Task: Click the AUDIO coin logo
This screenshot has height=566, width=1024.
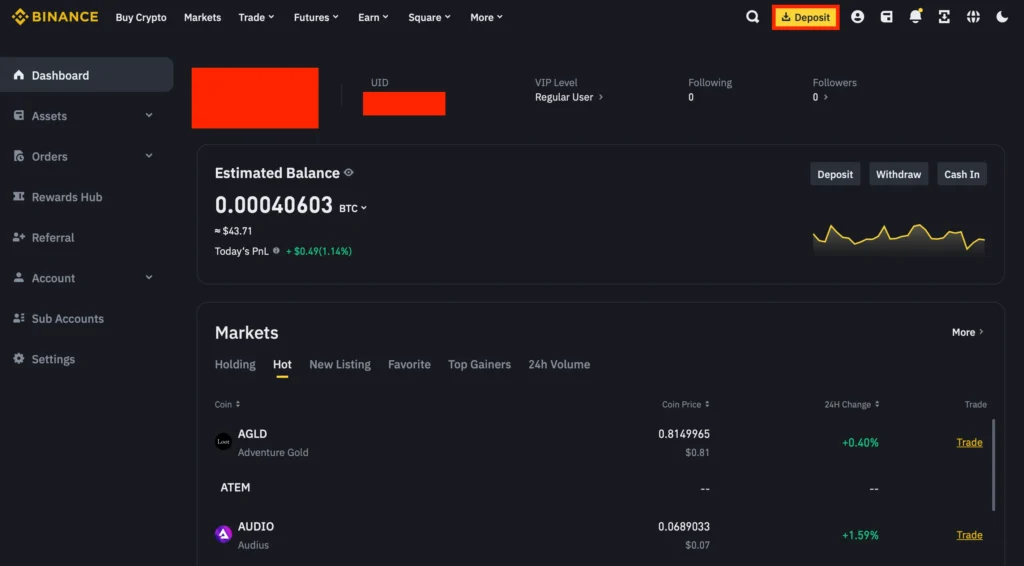Action: 223,535
